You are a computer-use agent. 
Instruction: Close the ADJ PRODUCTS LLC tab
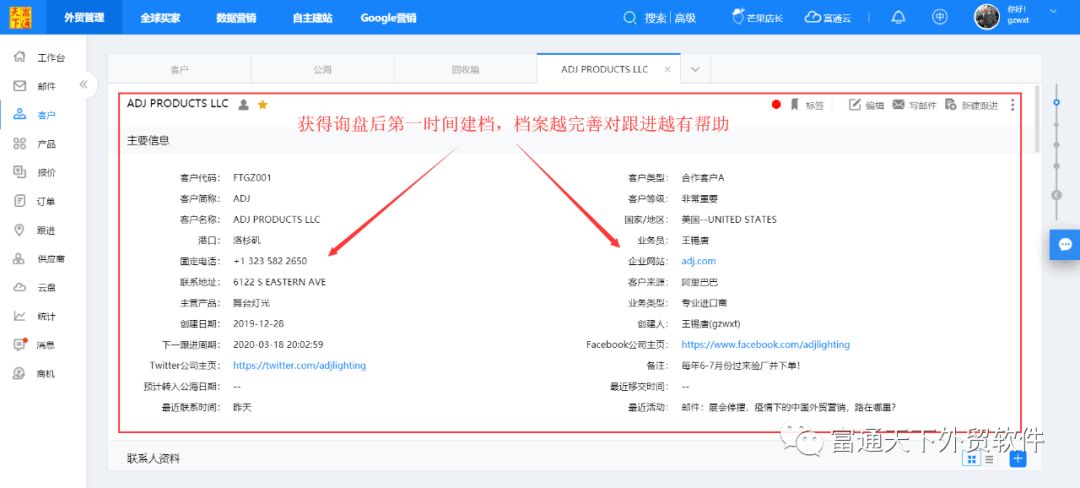667,70
